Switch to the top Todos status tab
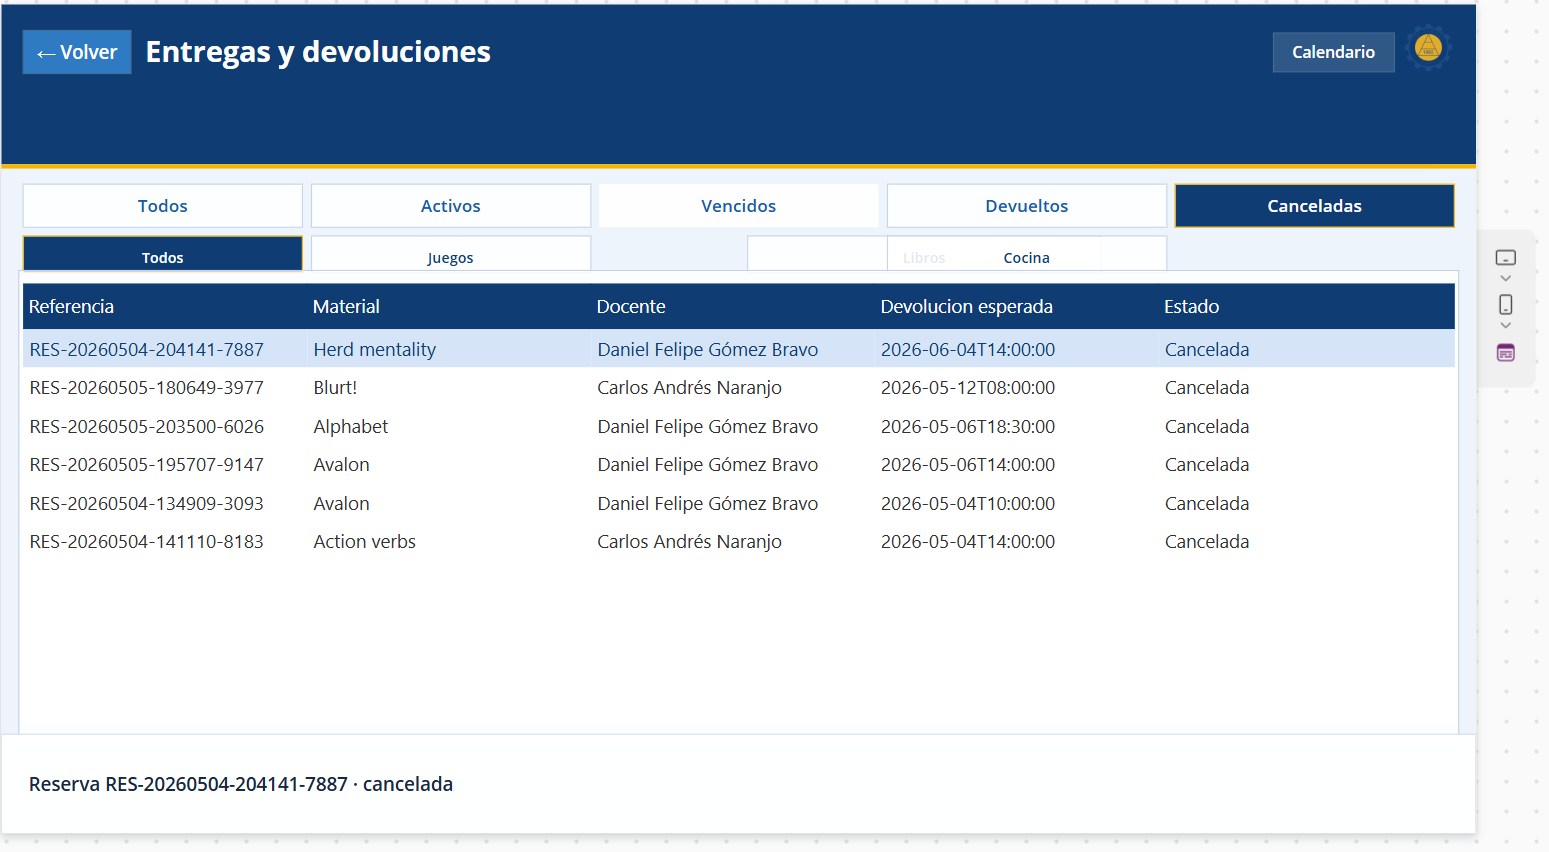 [163, 206]
